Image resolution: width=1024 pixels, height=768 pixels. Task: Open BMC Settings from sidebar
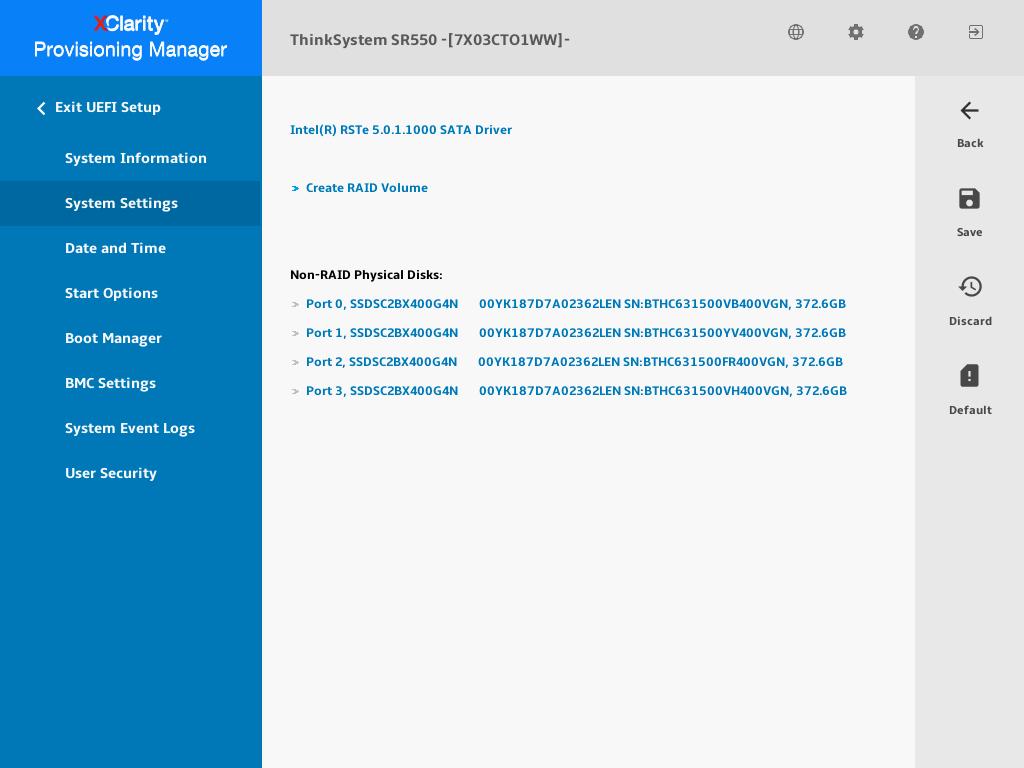coord(110,383)
